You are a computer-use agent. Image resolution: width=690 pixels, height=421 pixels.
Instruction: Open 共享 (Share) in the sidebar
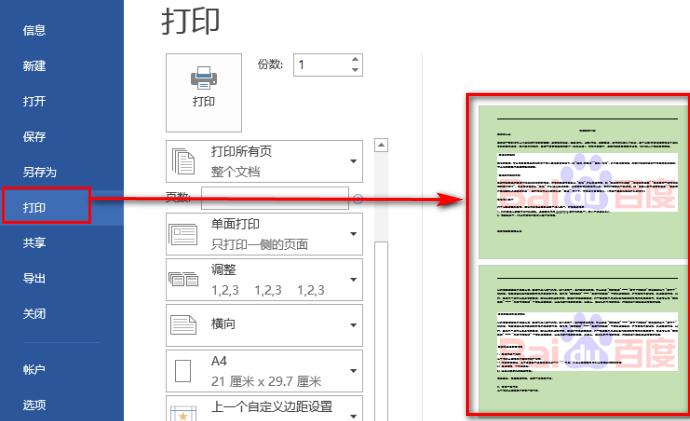pyautogui.click(x=34, y=243)
